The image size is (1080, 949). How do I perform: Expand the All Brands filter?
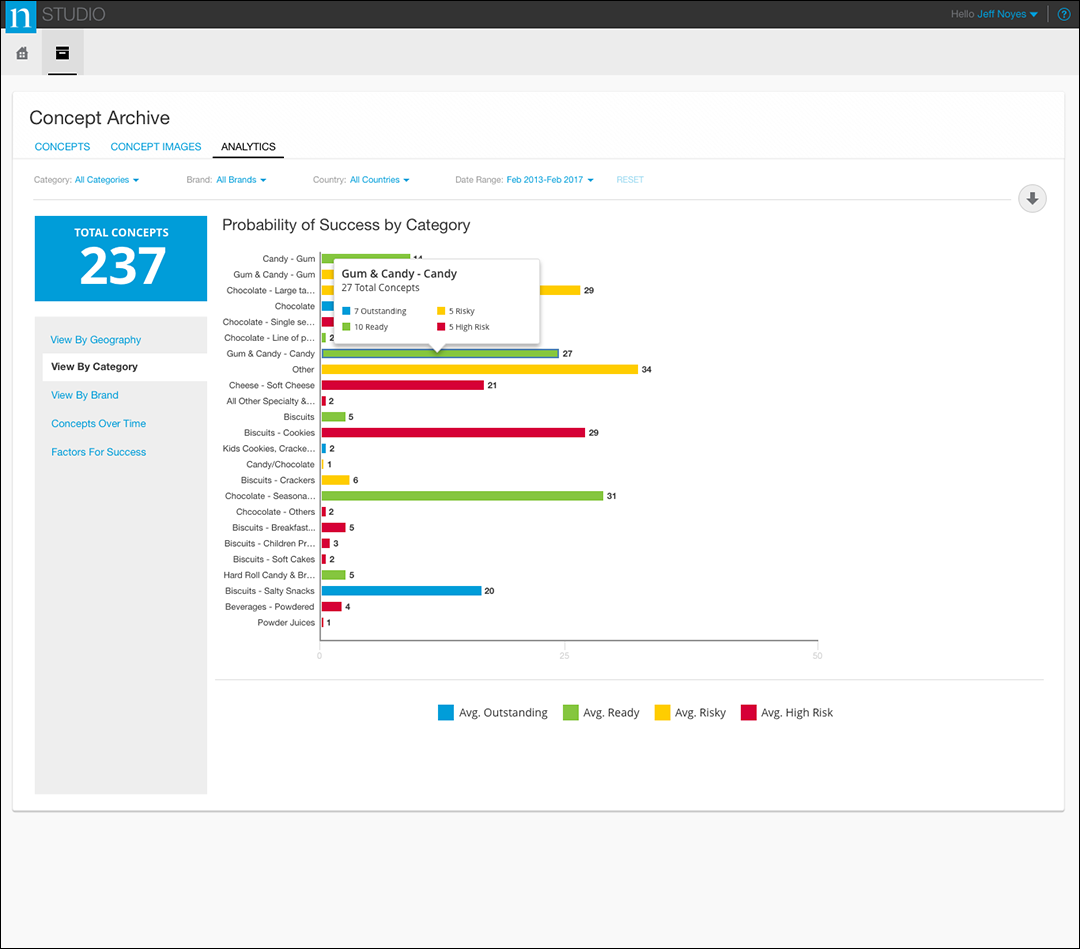click(241, 180)
